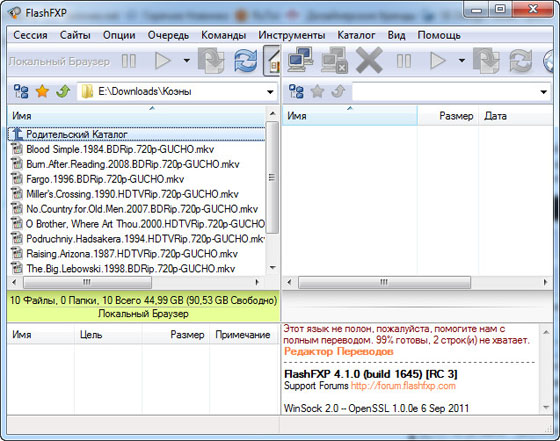Click the right pane refresh icon

[x=520, y=61]
